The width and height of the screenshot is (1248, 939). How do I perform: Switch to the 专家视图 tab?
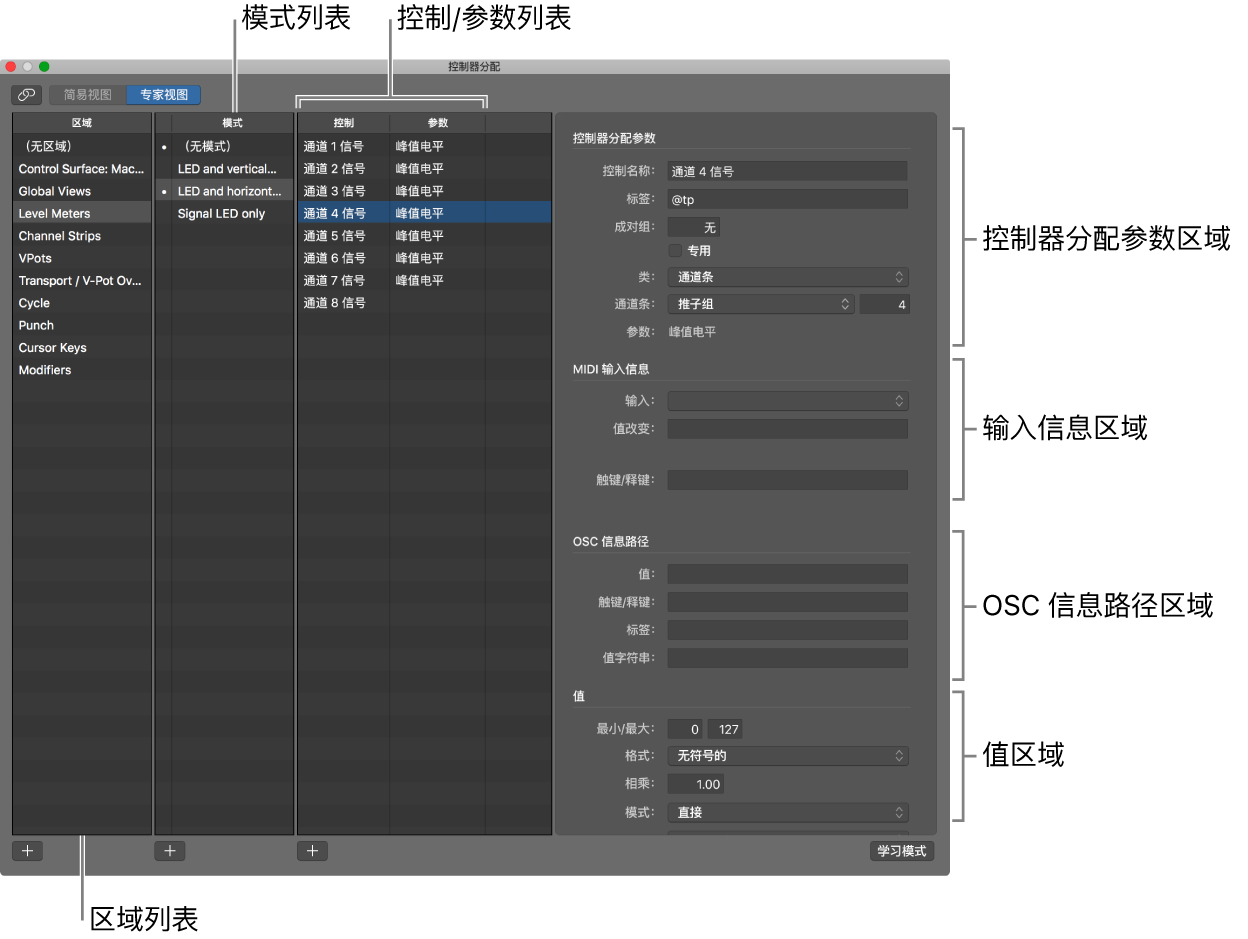[x=163, y=94]
